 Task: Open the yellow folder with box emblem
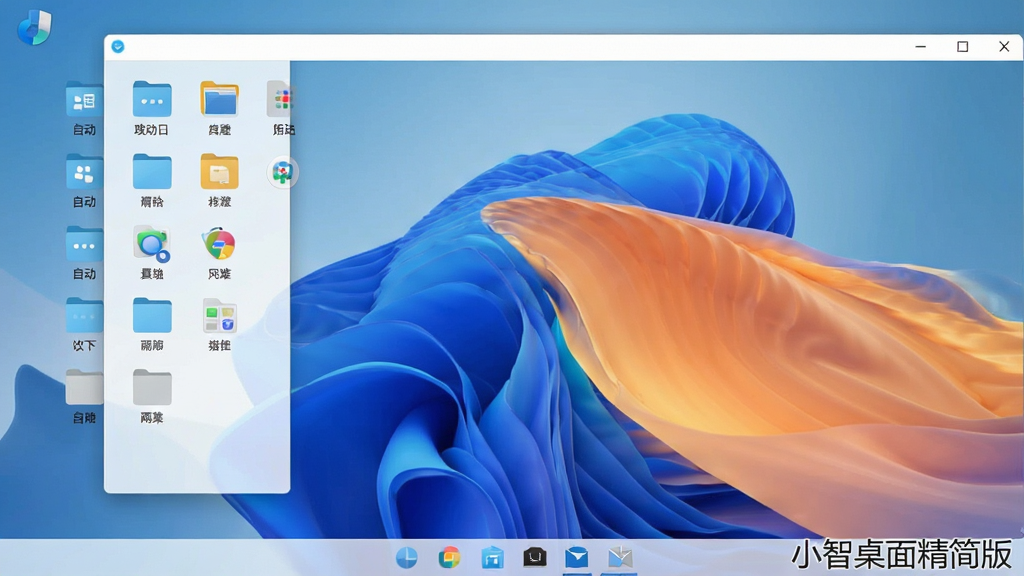coord(219,171)
